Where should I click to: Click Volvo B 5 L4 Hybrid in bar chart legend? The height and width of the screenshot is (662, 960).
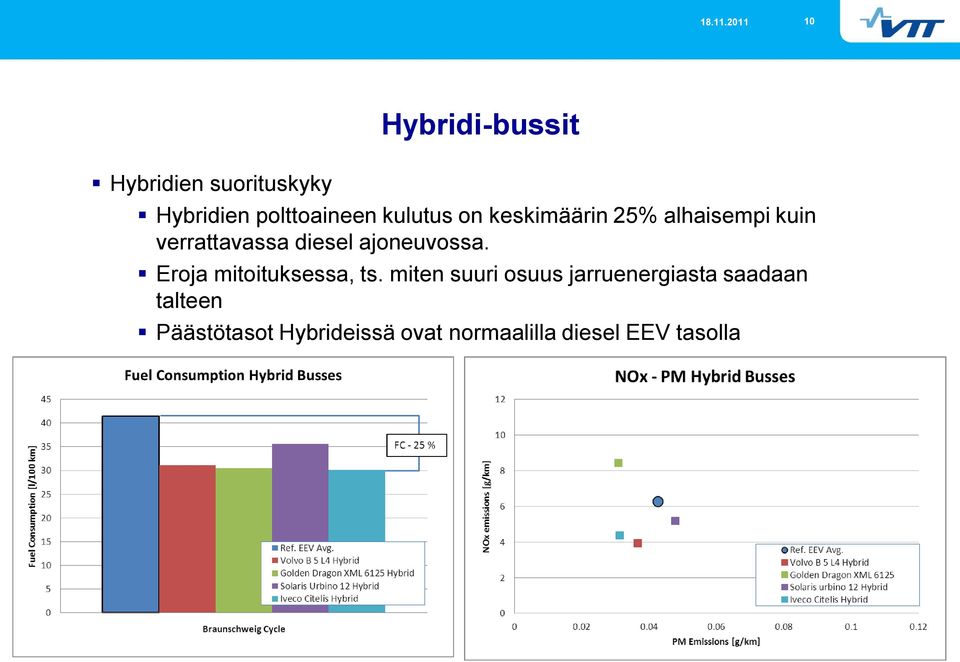(315, 560)
